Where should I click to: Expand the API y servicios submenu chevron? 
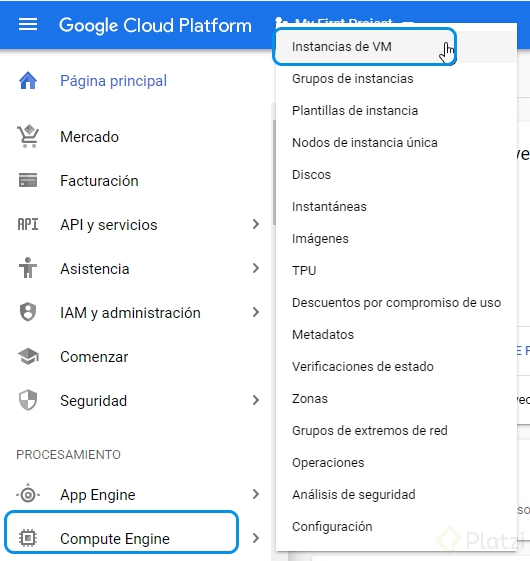point(256,224)
